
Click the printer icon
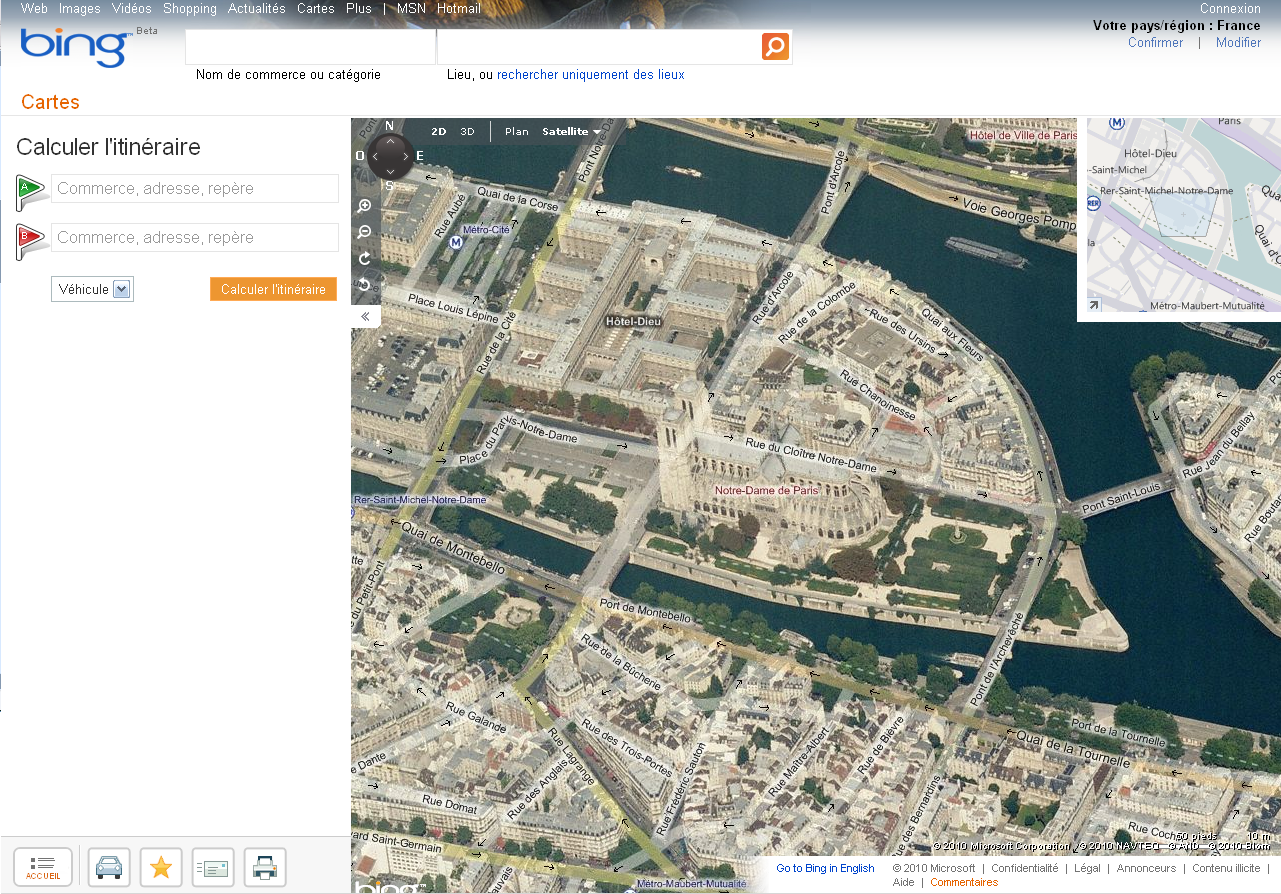pyautogui.click(x=265, y=867)
